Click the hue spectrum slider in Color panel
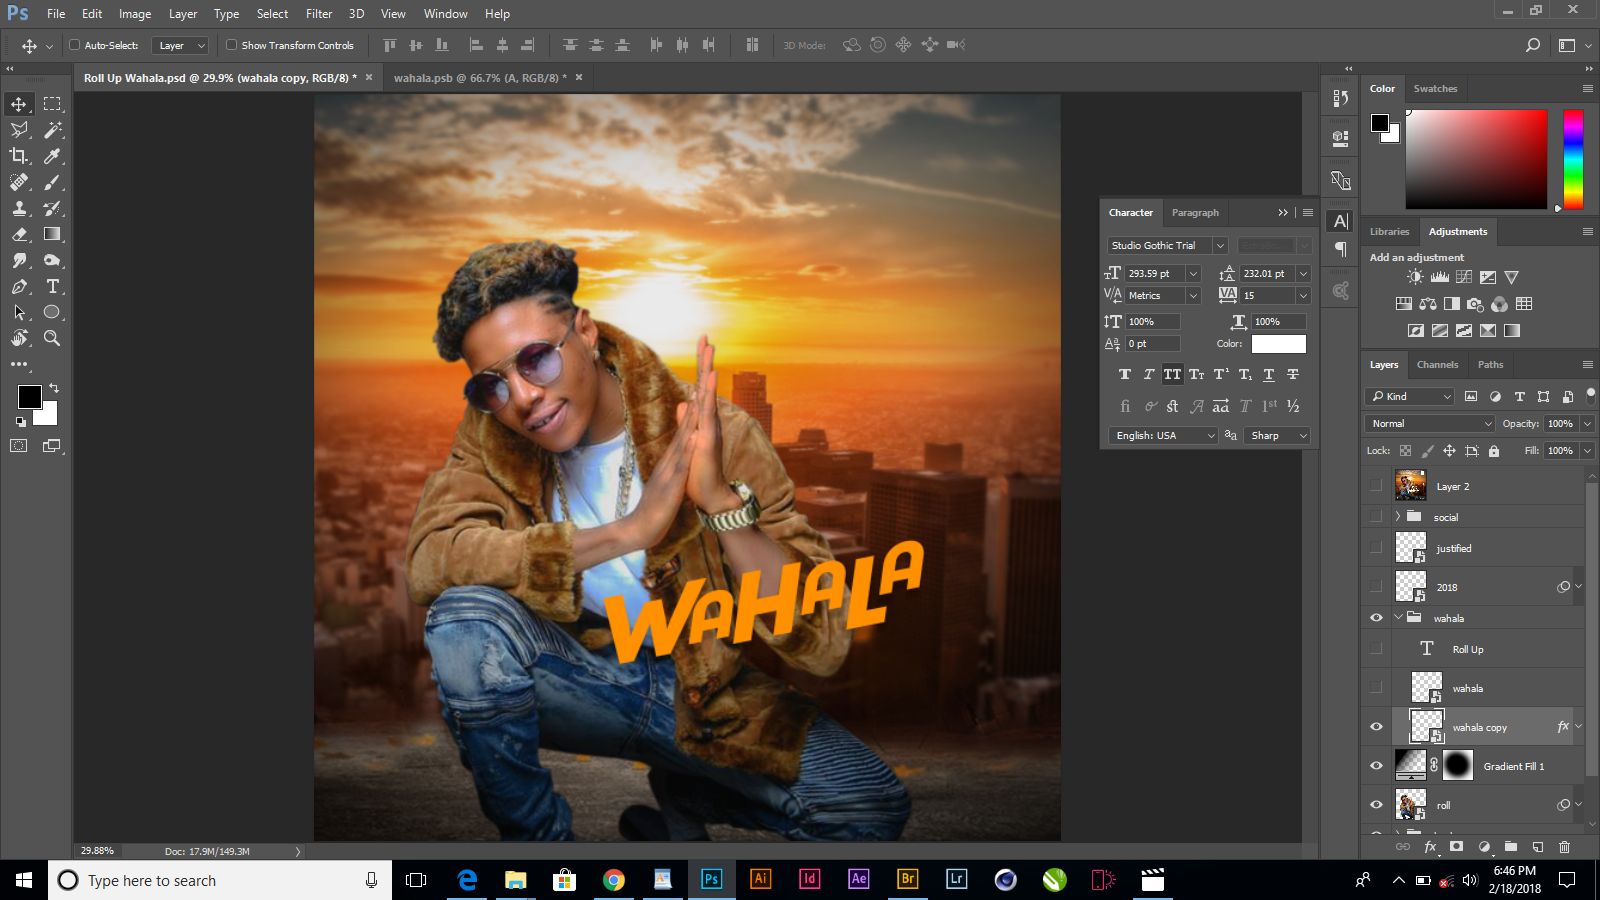This screenshot has width=1600, height=900. (1573, 160)
